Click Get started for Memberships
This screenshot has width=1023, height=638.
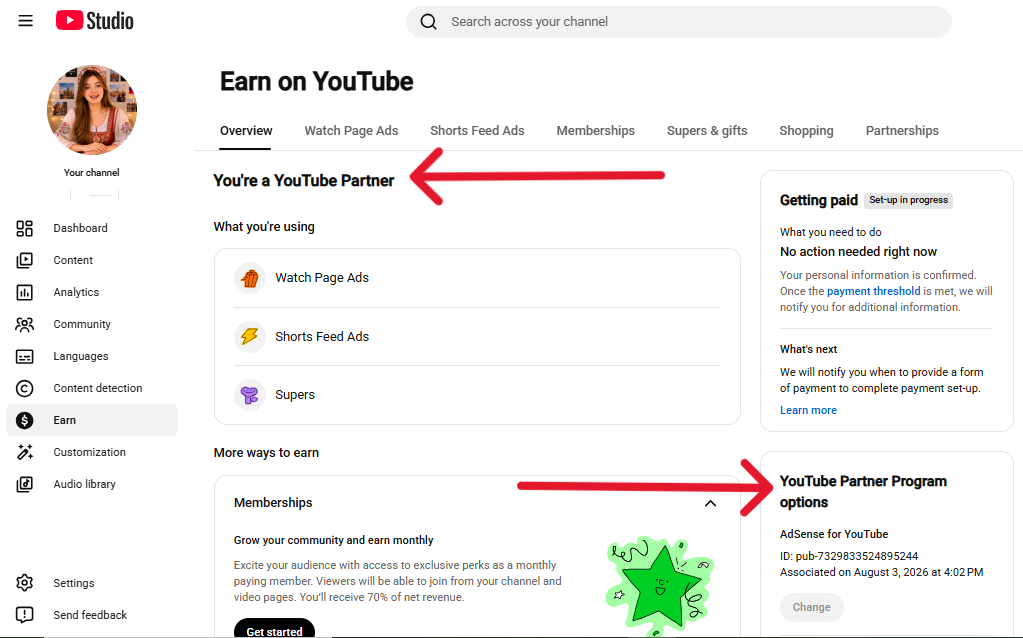click(274, 630)
